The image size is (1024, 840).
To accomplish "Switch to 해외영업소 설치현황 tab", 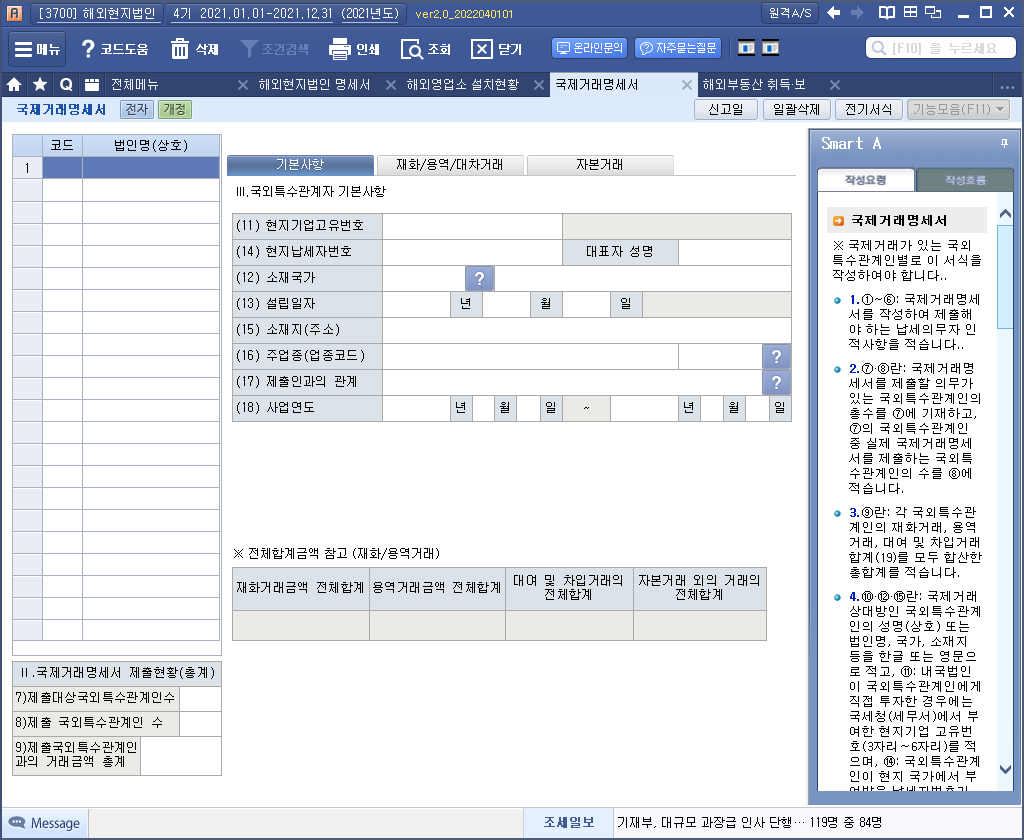I will click(462, 84).
